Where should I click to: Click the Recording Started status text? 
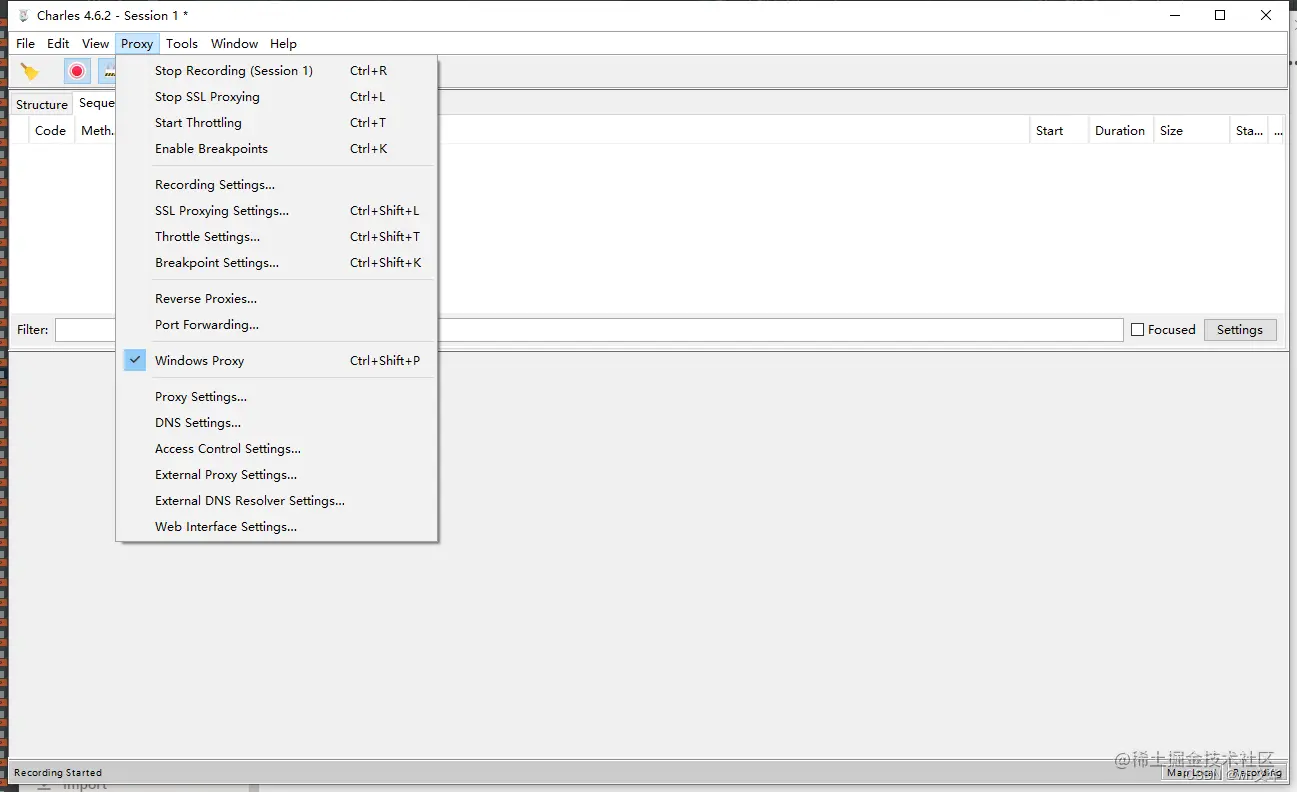pyautogui.click(x=58, y=773)
